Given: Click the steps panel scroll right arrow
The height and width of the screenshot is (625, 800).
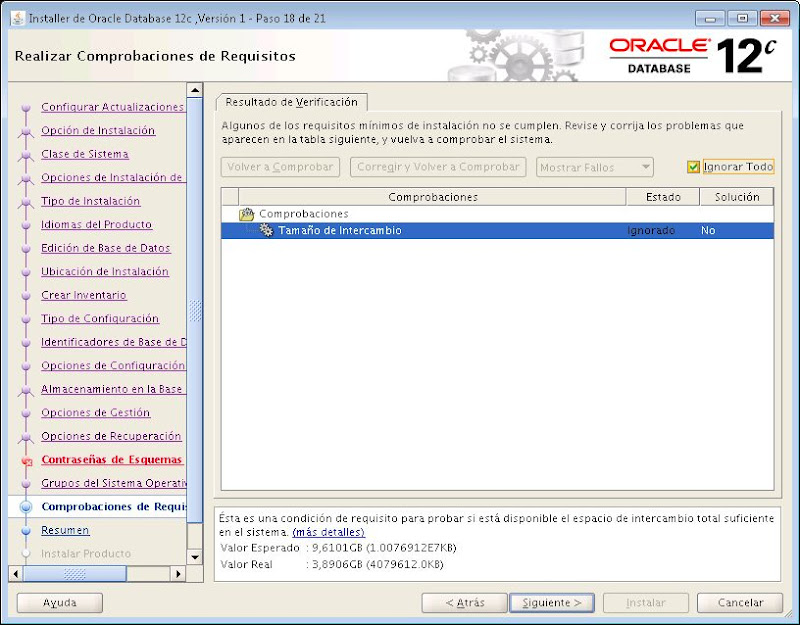Looking at the screenshot, I should 178,573.
